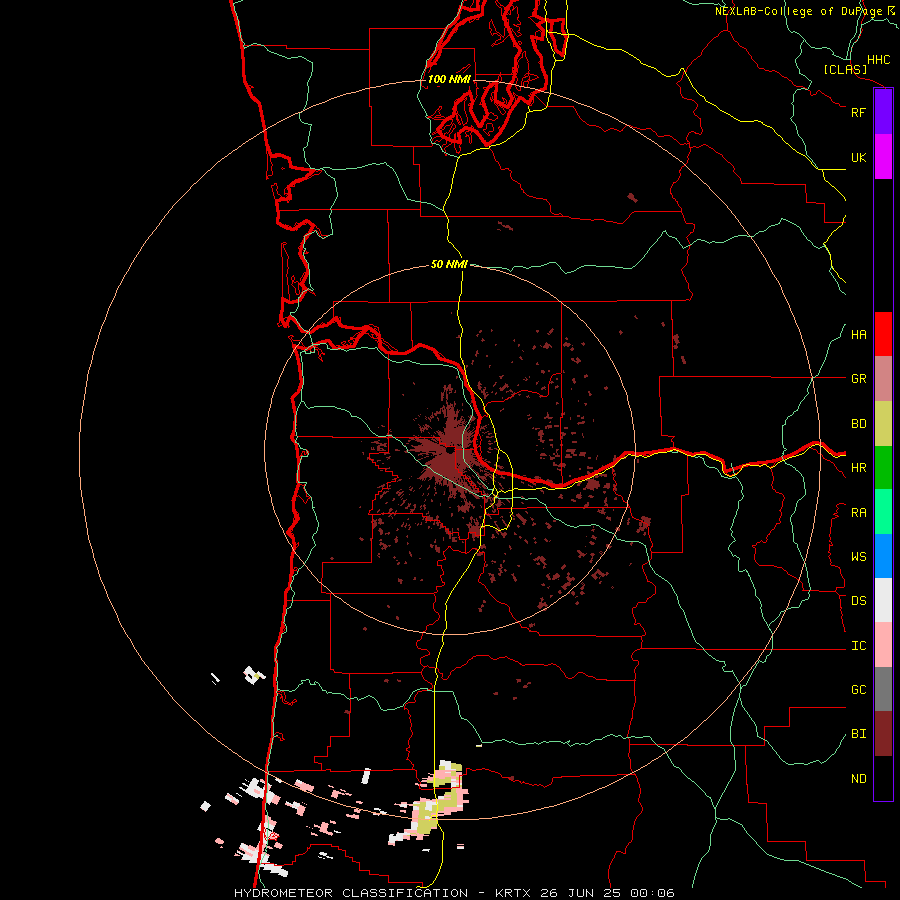Click the NEXLAB-College of DuPage text
The width and height of the screenshot is (900, 900).
coord(798,11)
